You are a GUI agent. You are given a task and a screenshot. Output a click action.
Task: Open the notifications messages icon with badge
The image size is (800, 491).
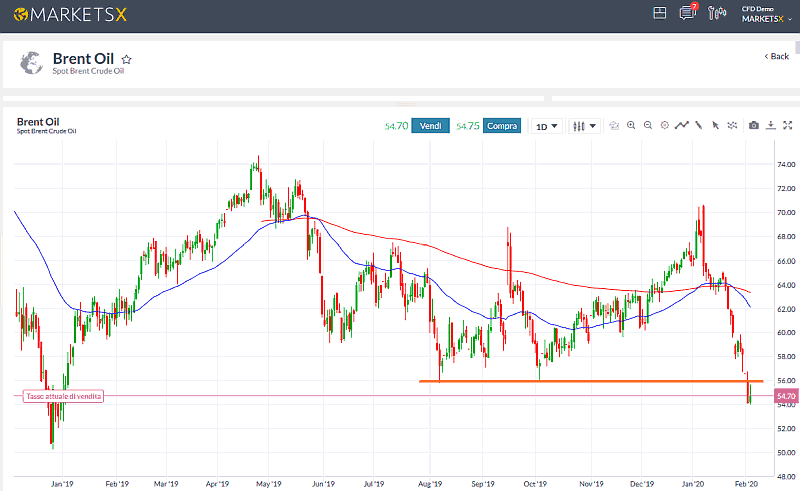[687, 13]
